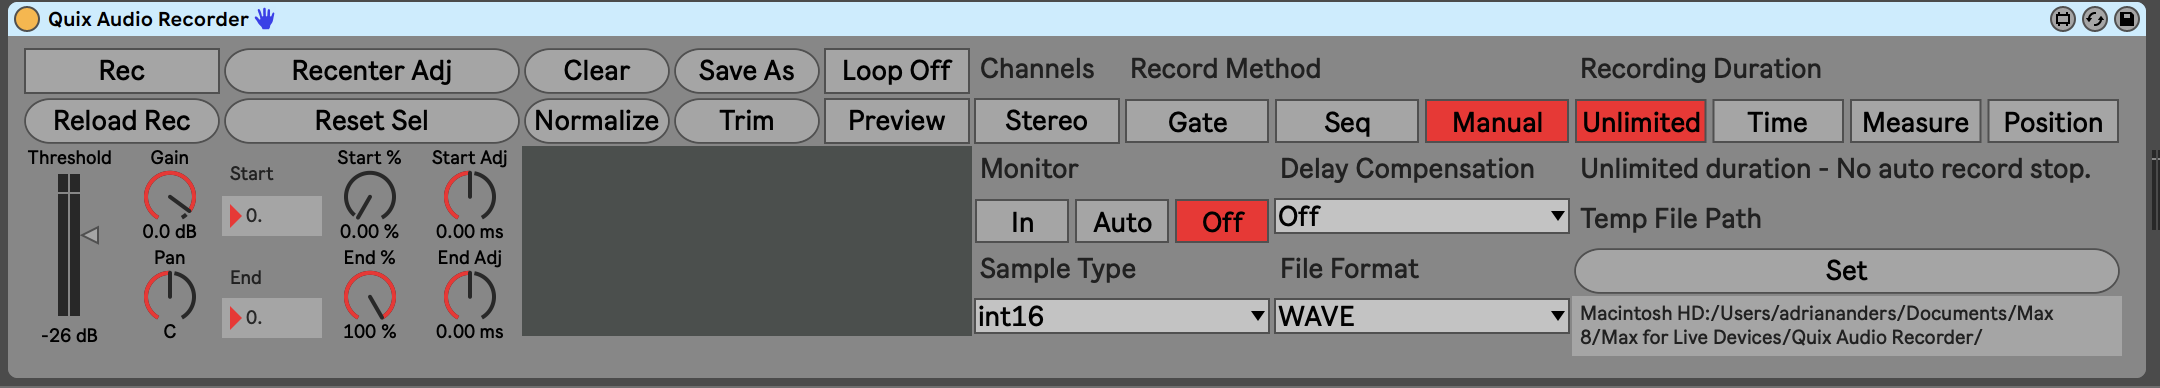Set Monitor to Auto
The height and width of the screenshot is (388, 2160).
click(x=1122, y=221)
